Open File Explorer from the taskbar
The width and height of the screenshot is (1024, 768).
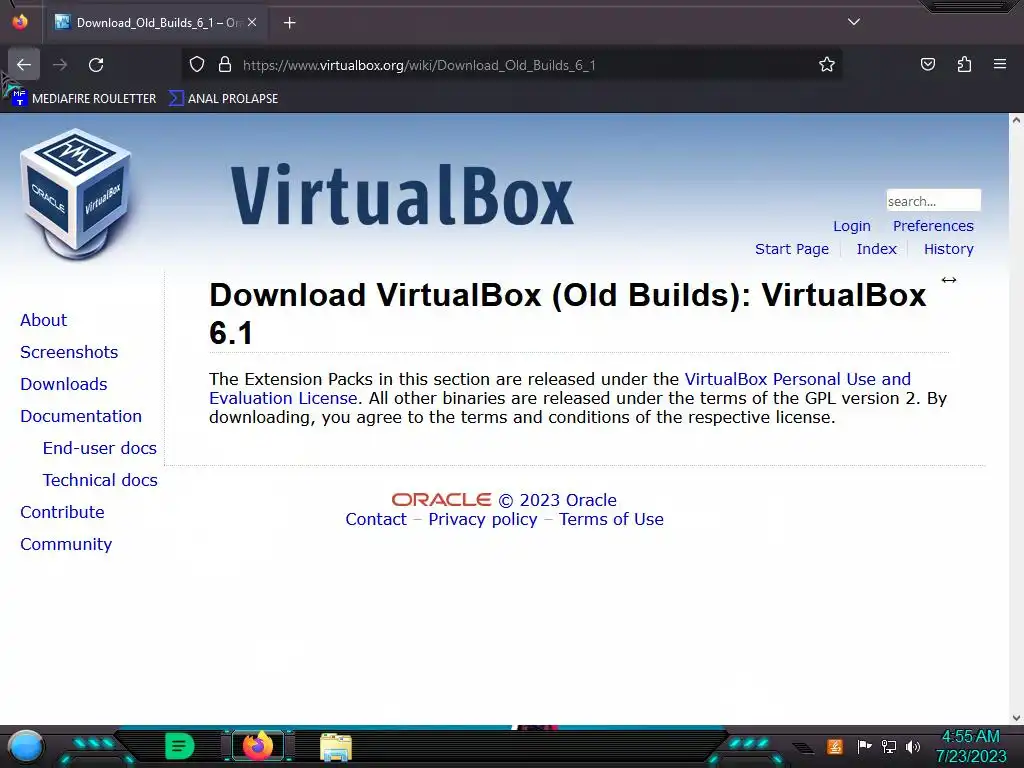pos(336,746)
